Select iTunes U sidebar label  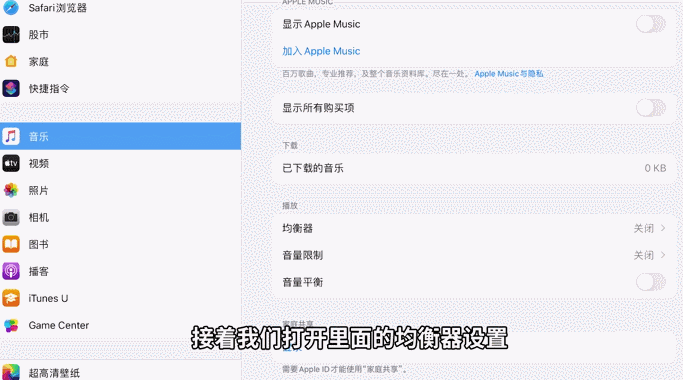(48, 299)
